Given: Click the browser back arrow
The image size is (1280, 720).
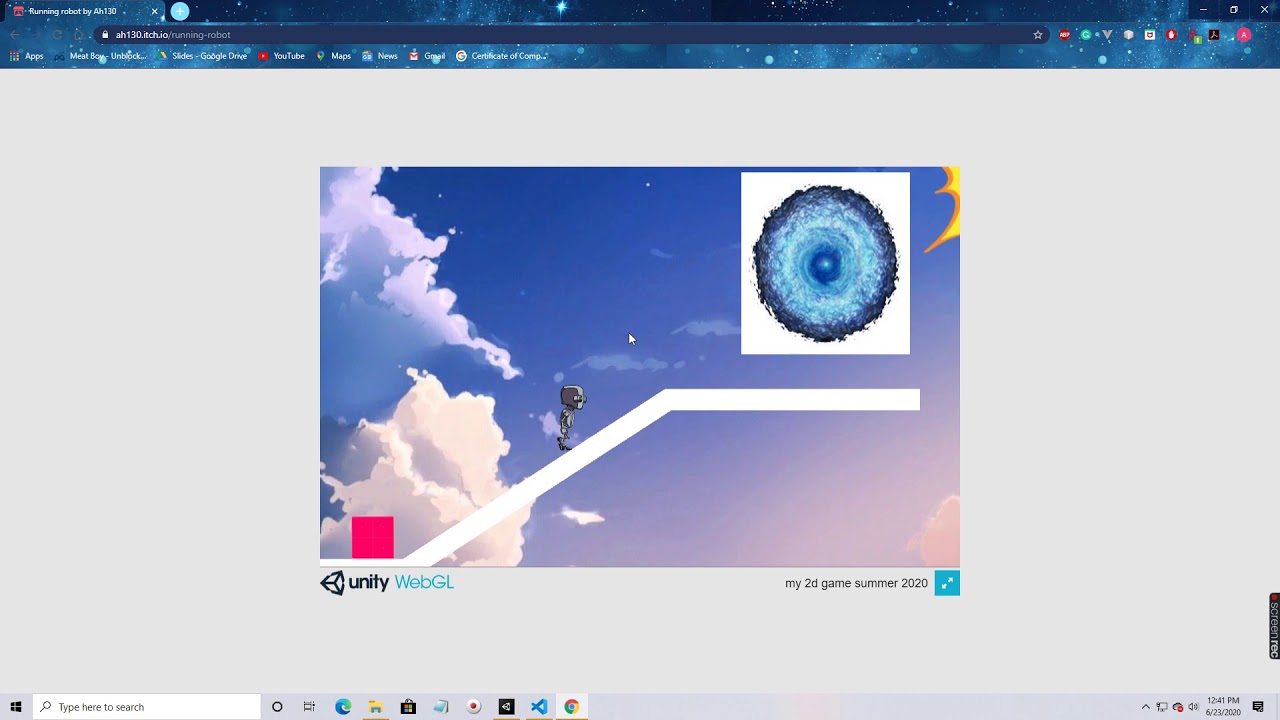Looking at the screenshot, I should point(15,34).
